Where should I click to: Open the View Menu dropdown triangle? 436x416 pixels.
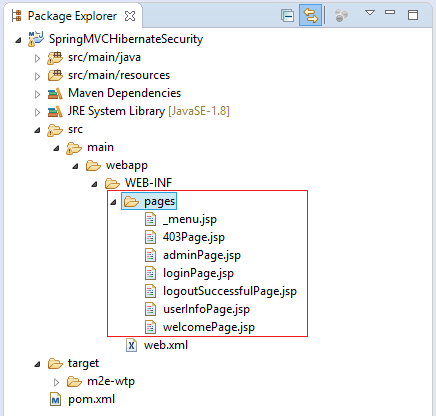[x=370, y=13]
